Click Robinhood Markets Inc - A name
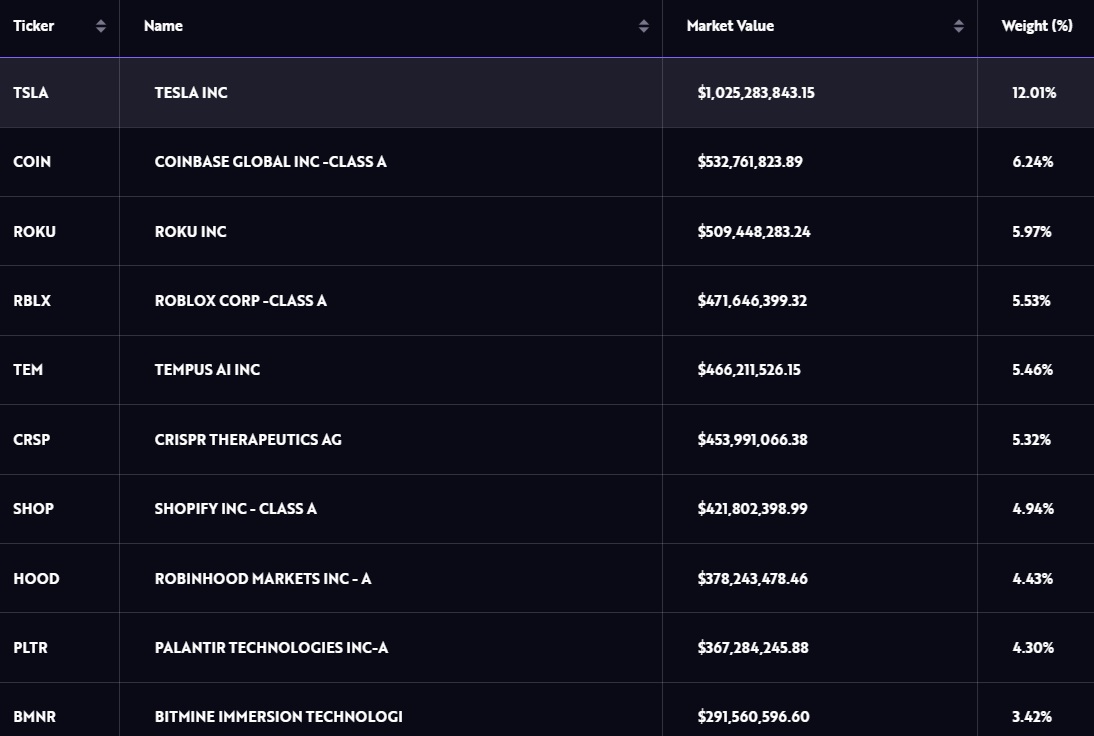Screen dimensions: 1094x736 pos(263,578)
